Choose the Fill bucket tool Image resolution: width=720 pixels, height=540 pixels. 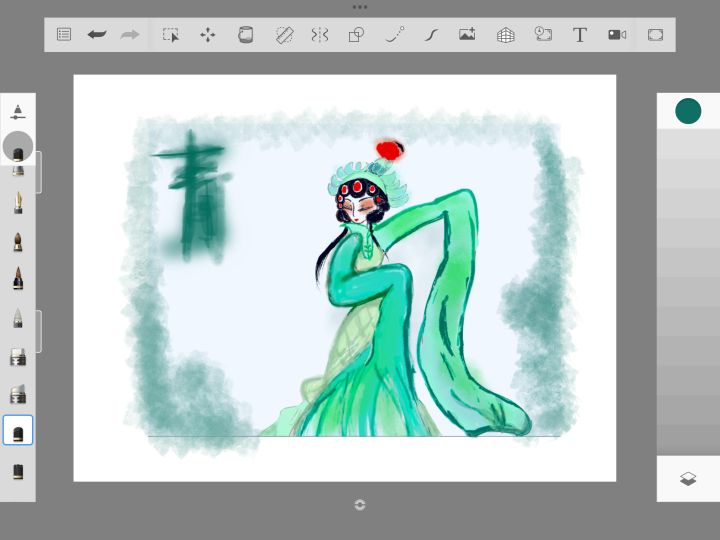[245, 34]
